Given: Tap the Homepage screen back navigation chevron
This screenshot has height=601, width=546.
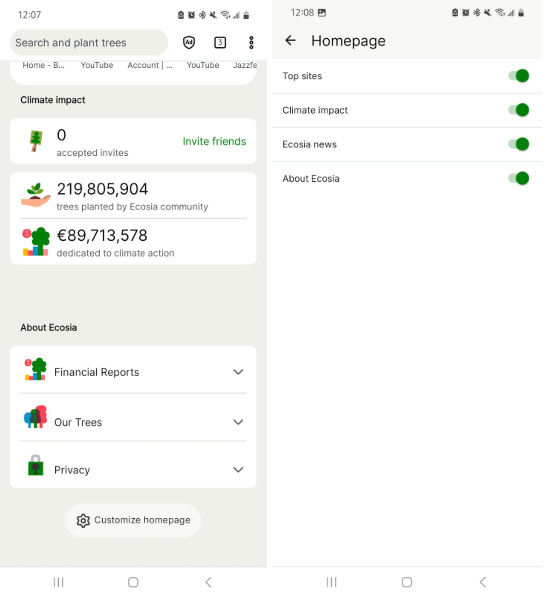Looking at the screenshot, I should [x=483, y=582].
